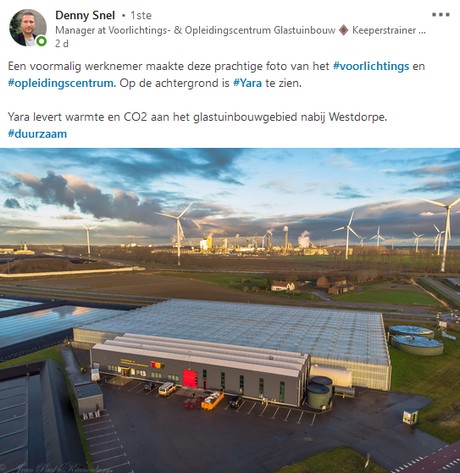Click the diamond separator icon in headline

coord(344,30)
